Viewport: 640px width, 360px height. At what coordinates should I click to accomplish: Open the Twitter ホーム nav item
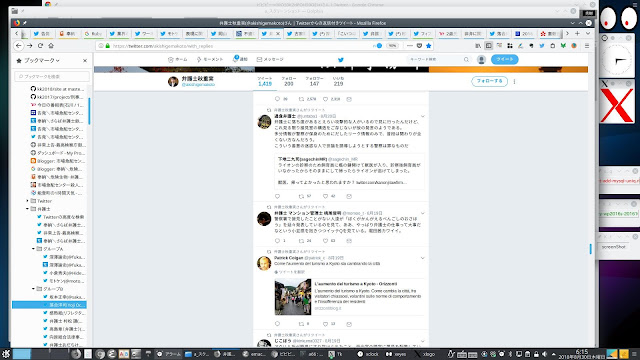[x=178, y=60]
